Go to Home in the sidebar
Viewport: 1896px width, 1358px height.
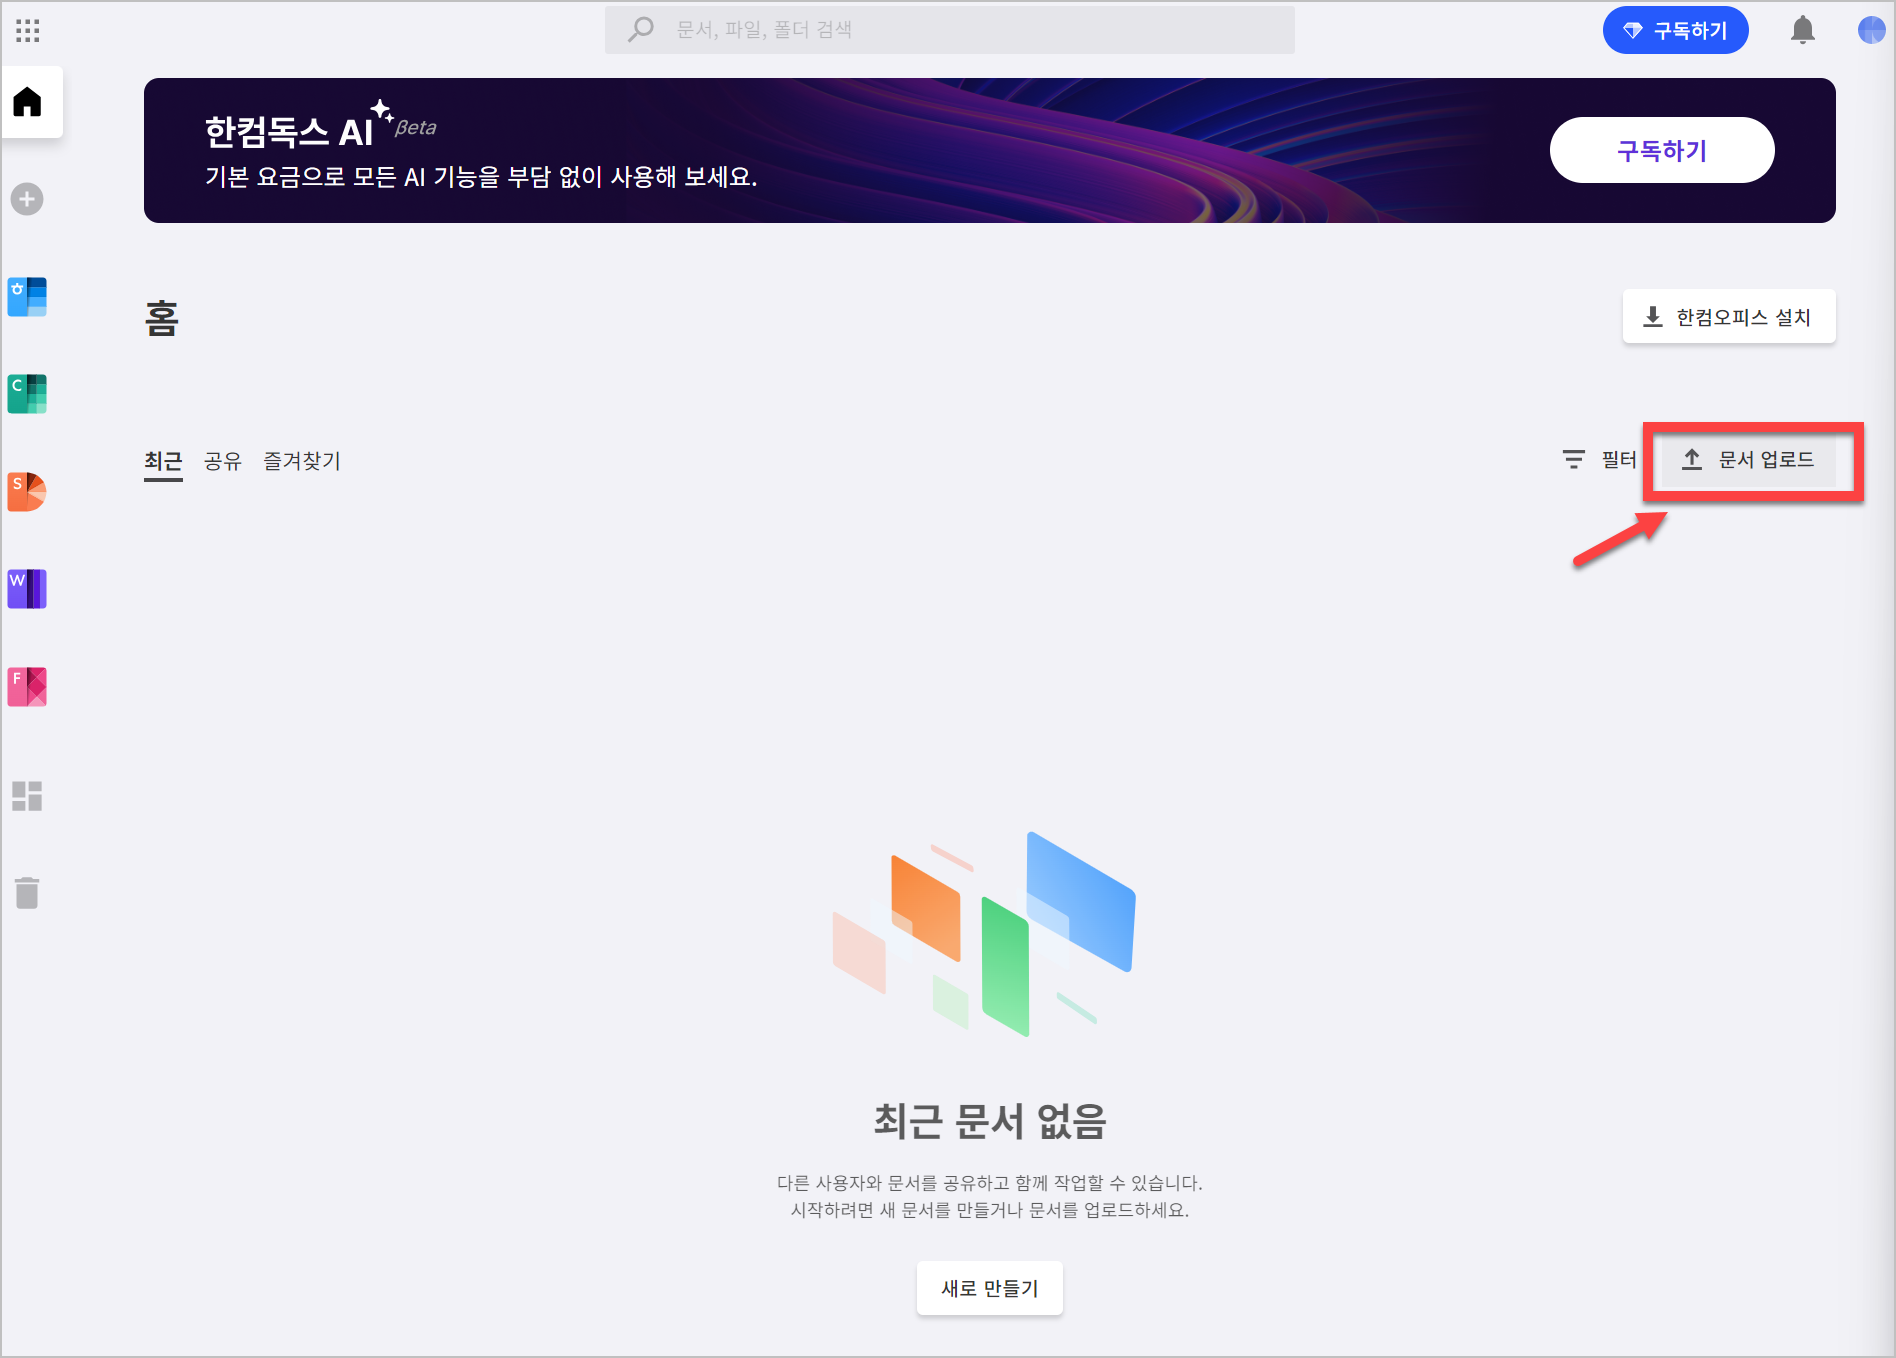[x=28, y=102]
